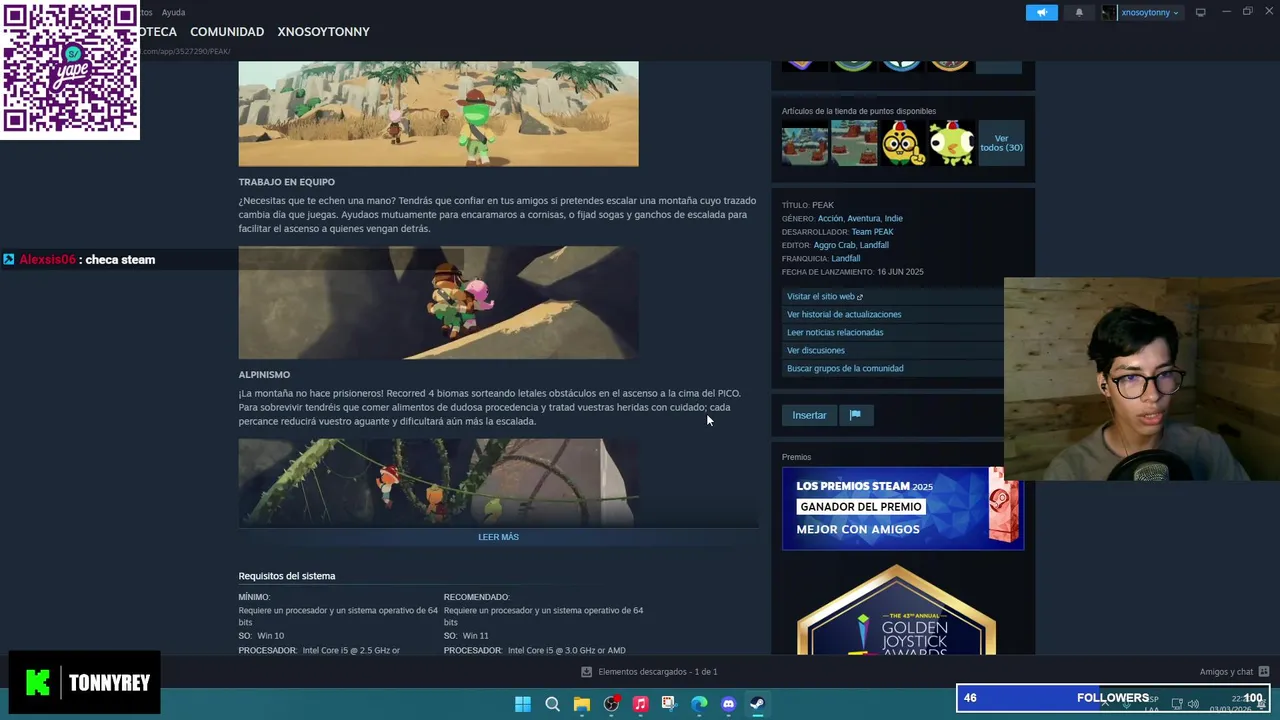Select the green bird sticker
The width and height of the screenshot is (1280, 720).
point(952,143)
